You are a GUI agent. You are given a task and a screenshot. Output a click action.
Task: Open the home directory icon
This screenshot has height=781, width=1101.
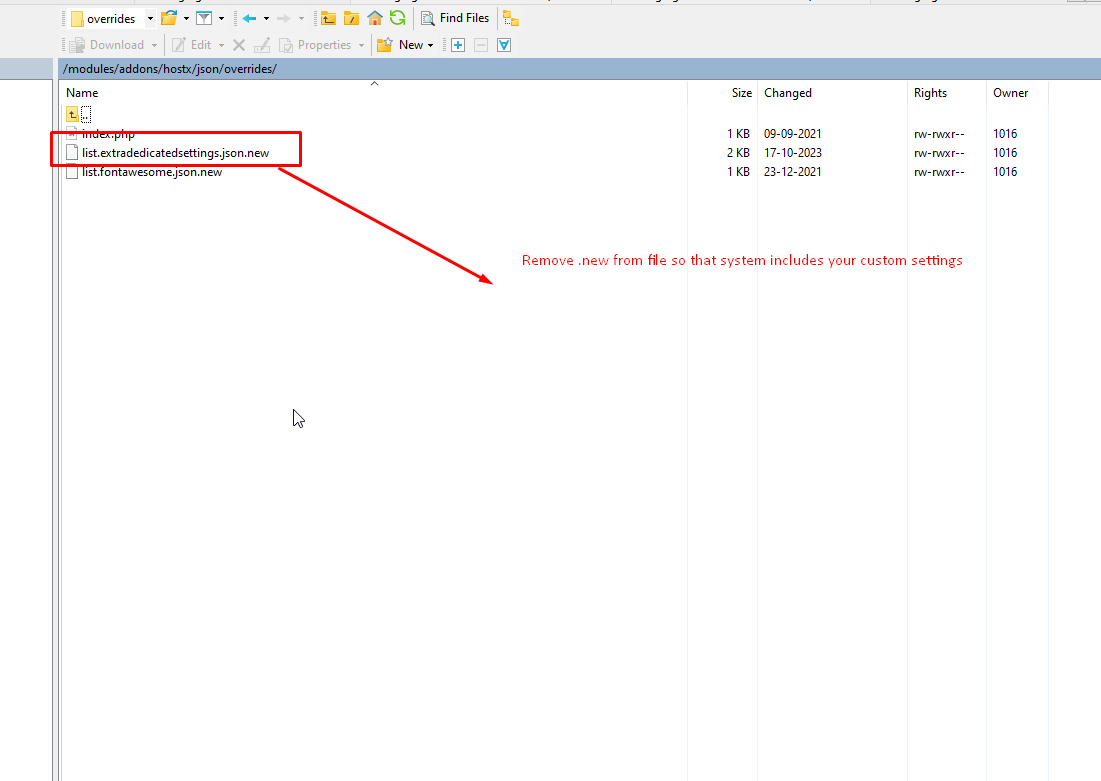tap(375, 18)
